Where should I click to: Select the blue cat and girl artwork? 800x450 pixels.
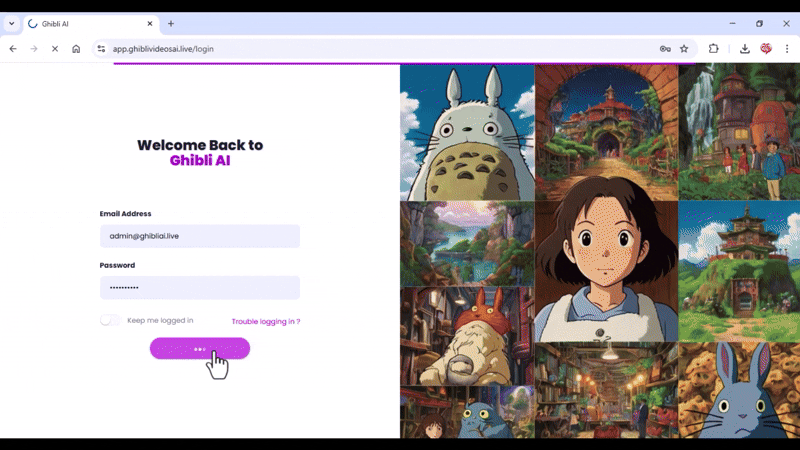point(467,412)
